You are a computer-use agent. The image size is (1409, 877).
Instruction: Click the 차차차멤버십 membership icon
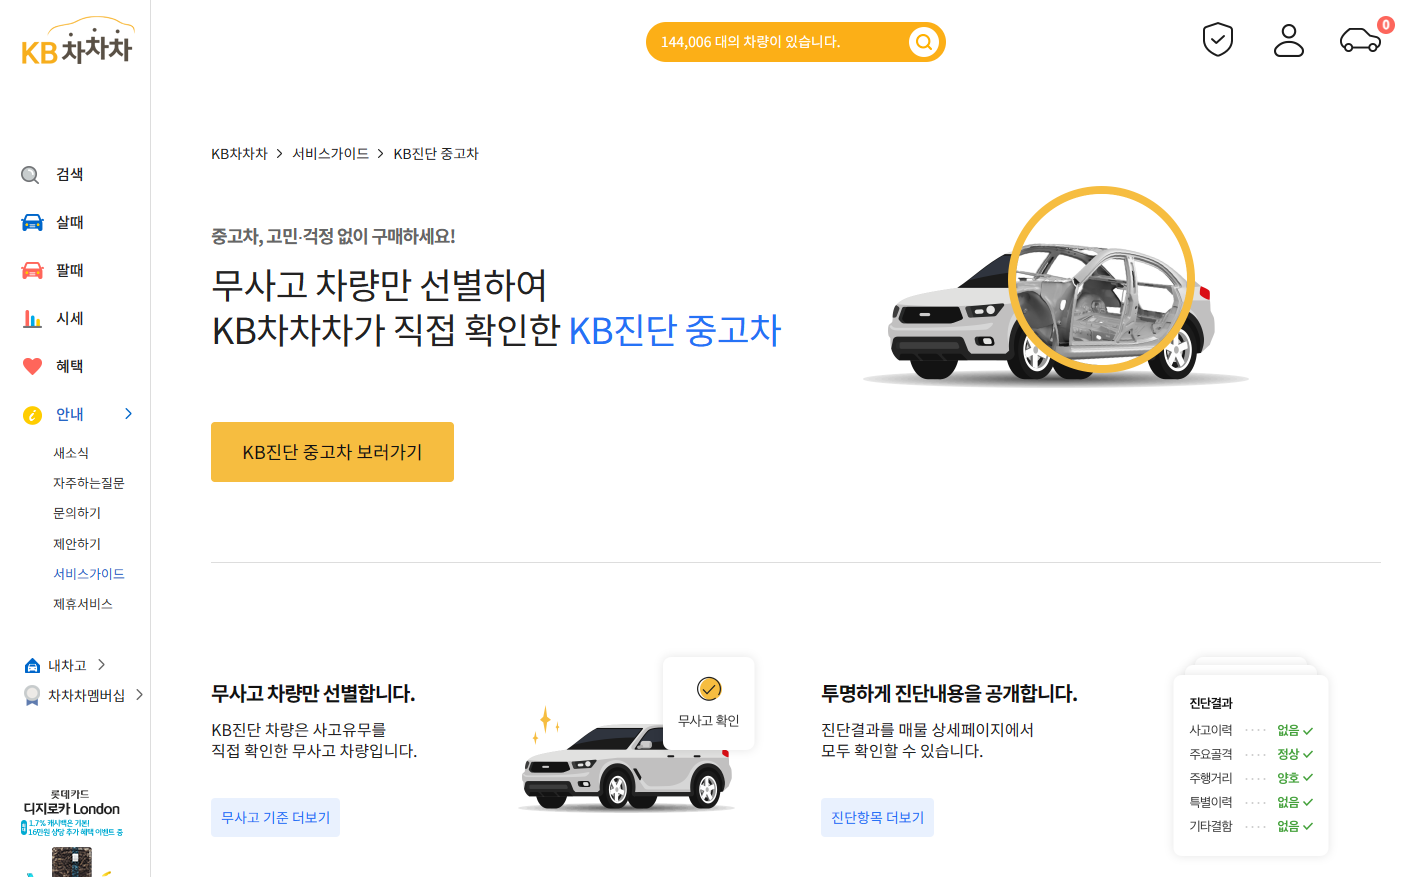pyautogui.click(x=31, y=695)
